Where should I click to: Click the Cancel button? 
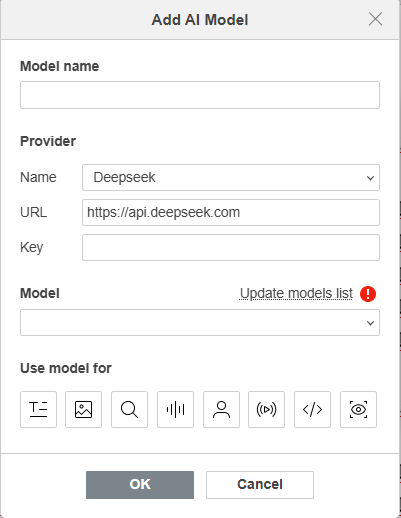(260, 485)
